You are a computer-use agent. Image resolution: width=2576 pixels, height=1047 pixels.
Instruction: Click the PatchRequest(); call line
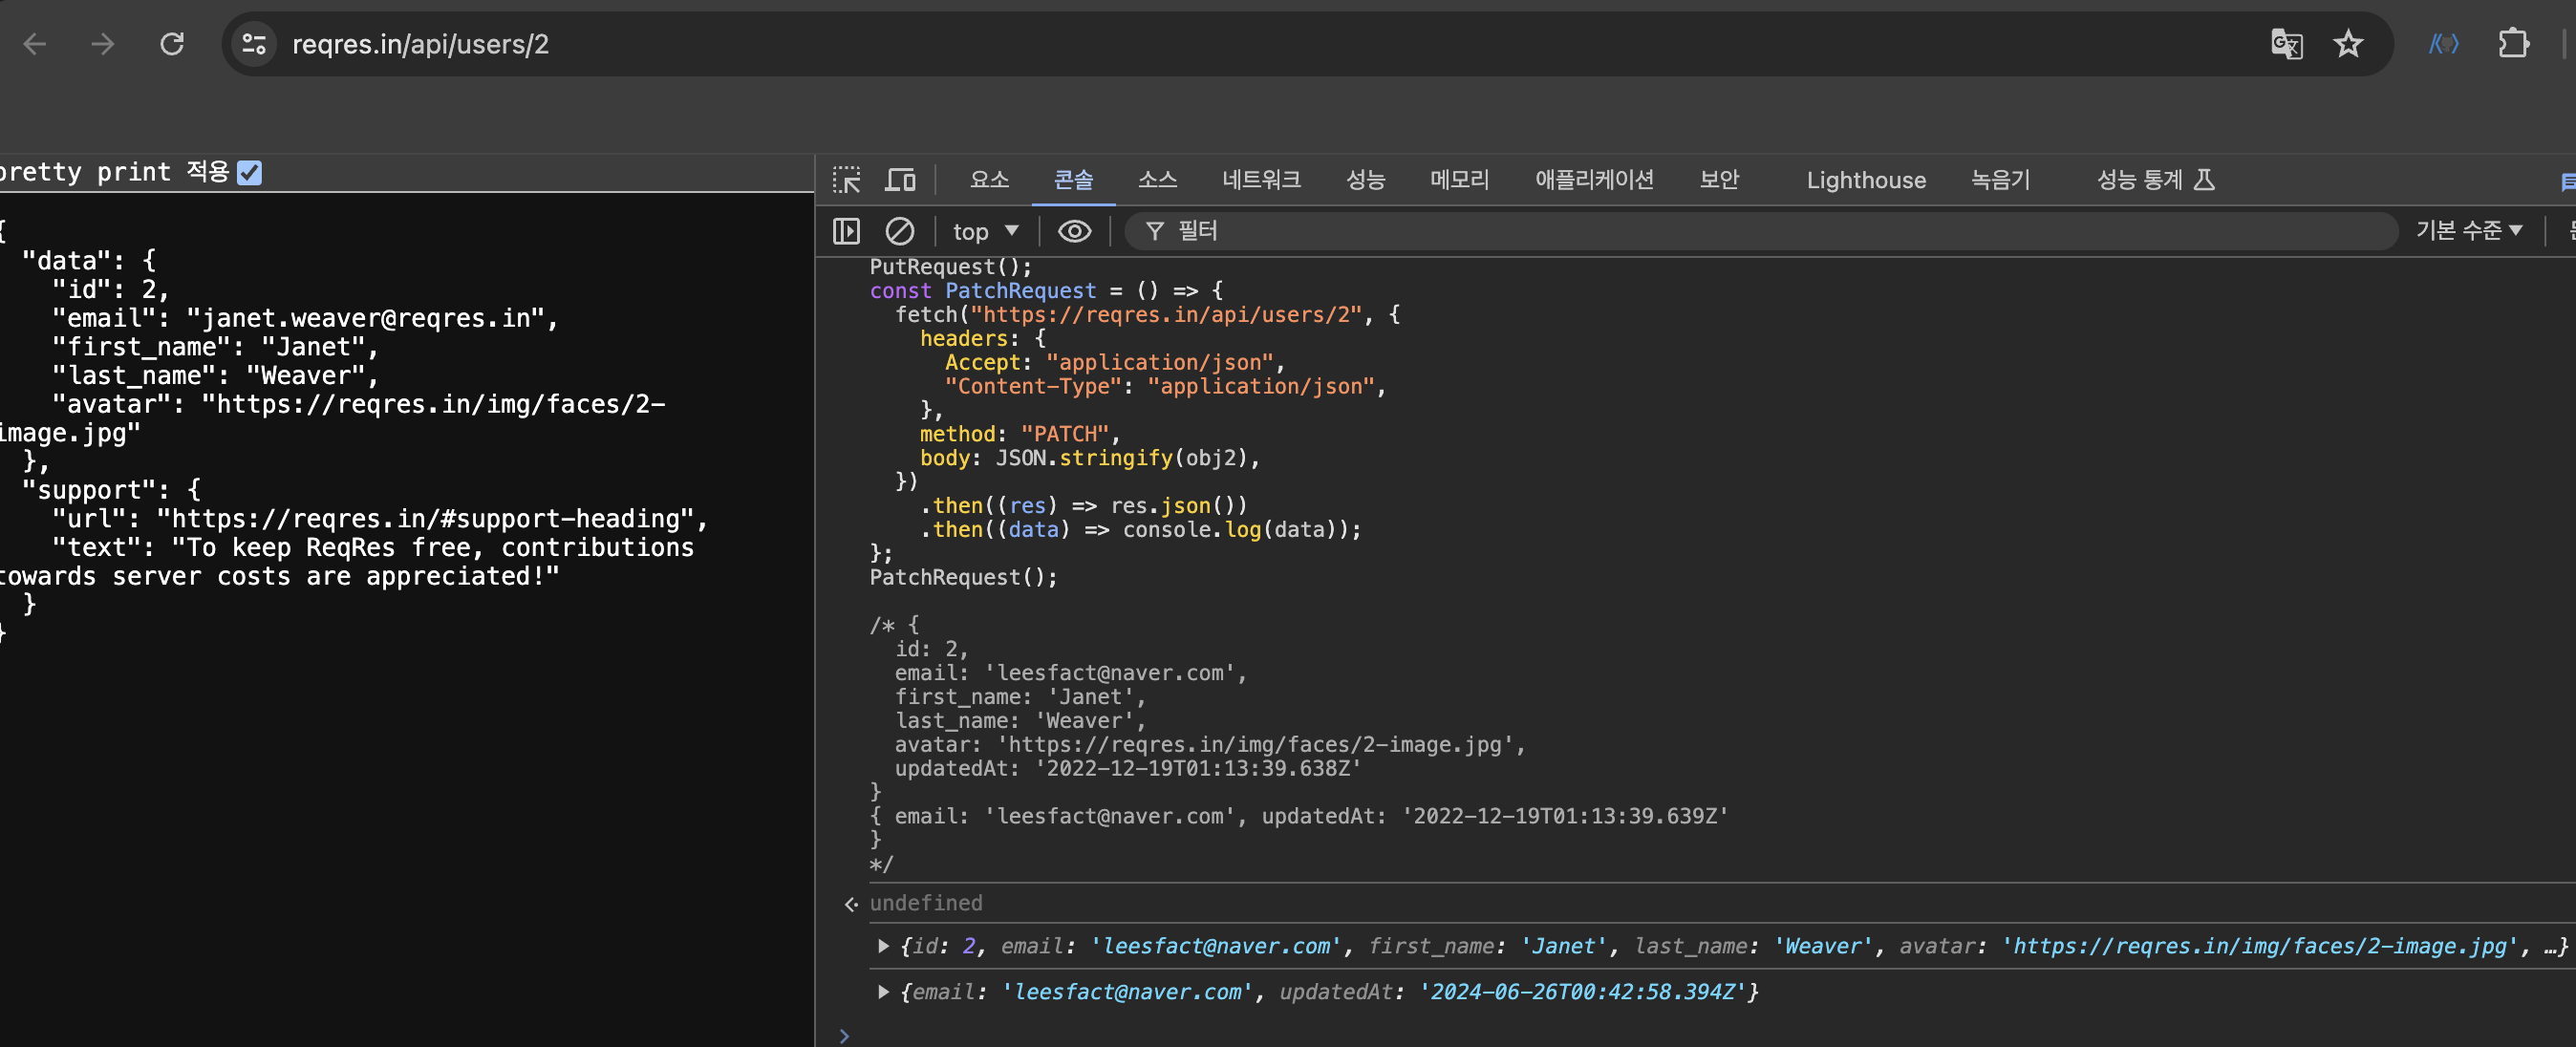coord(963,577)
